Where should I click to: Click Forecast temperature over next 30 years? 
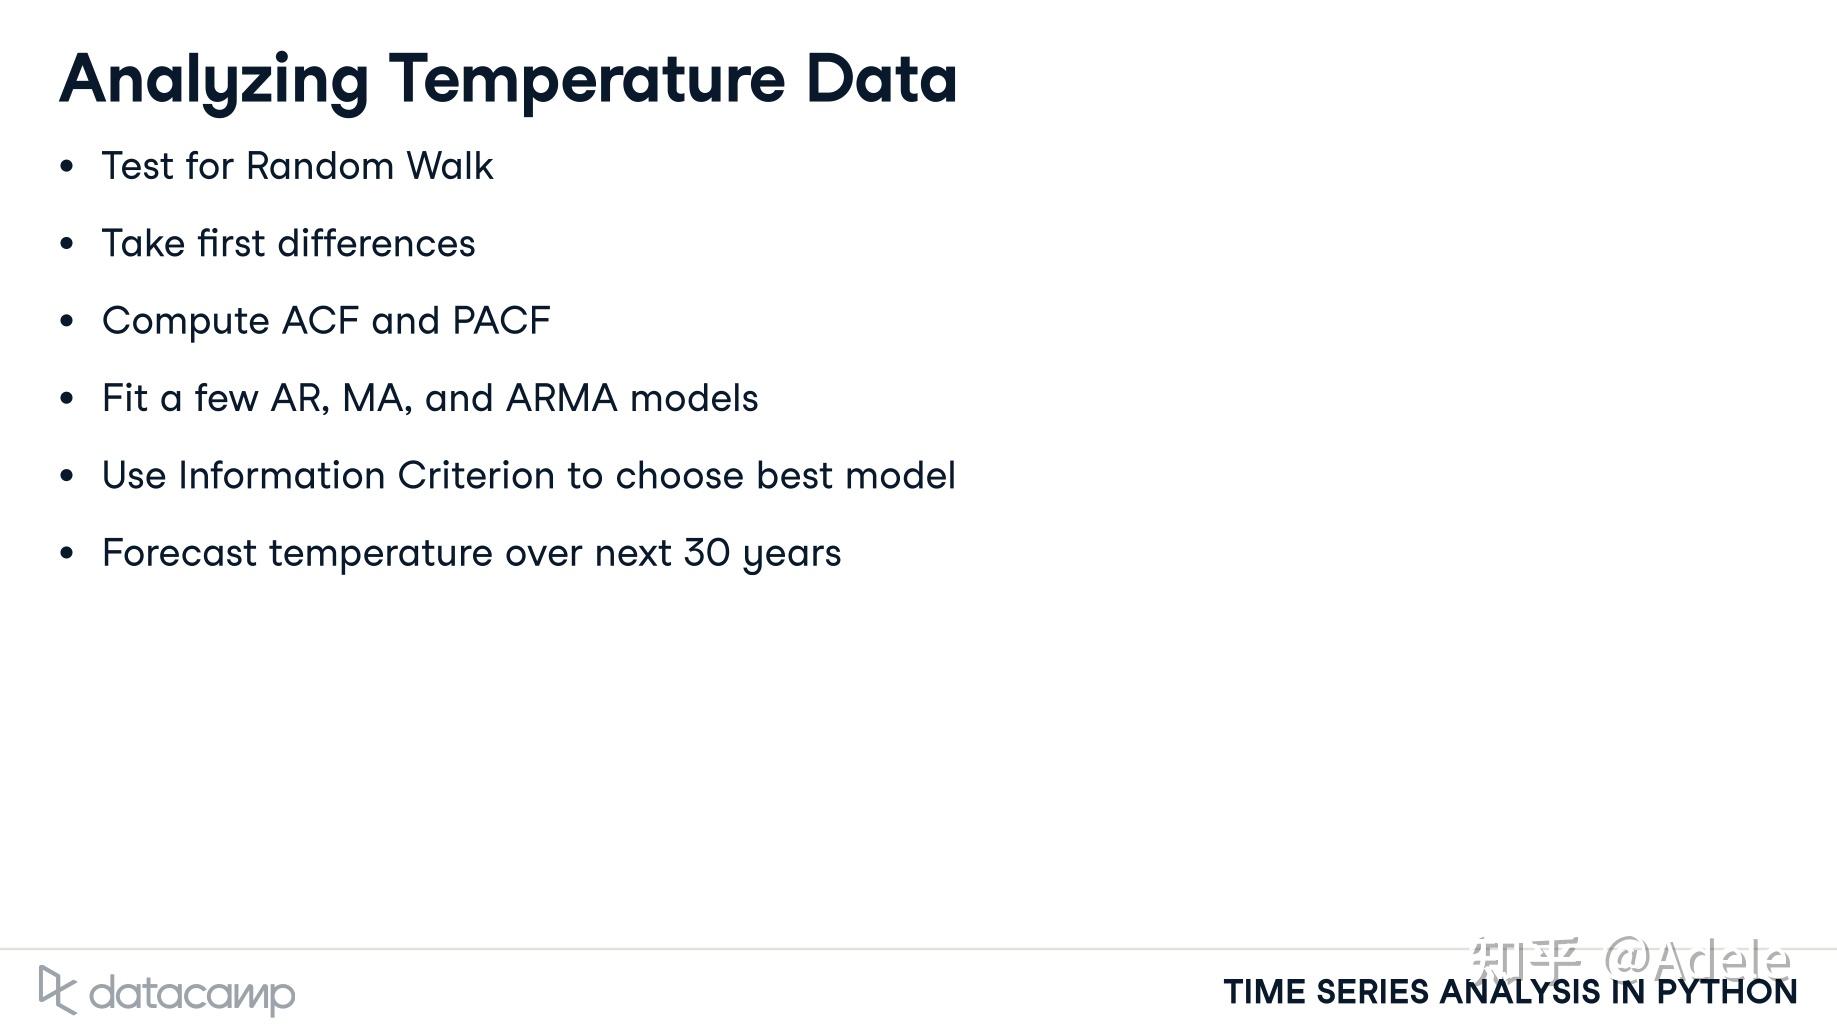tap(471, 554)
